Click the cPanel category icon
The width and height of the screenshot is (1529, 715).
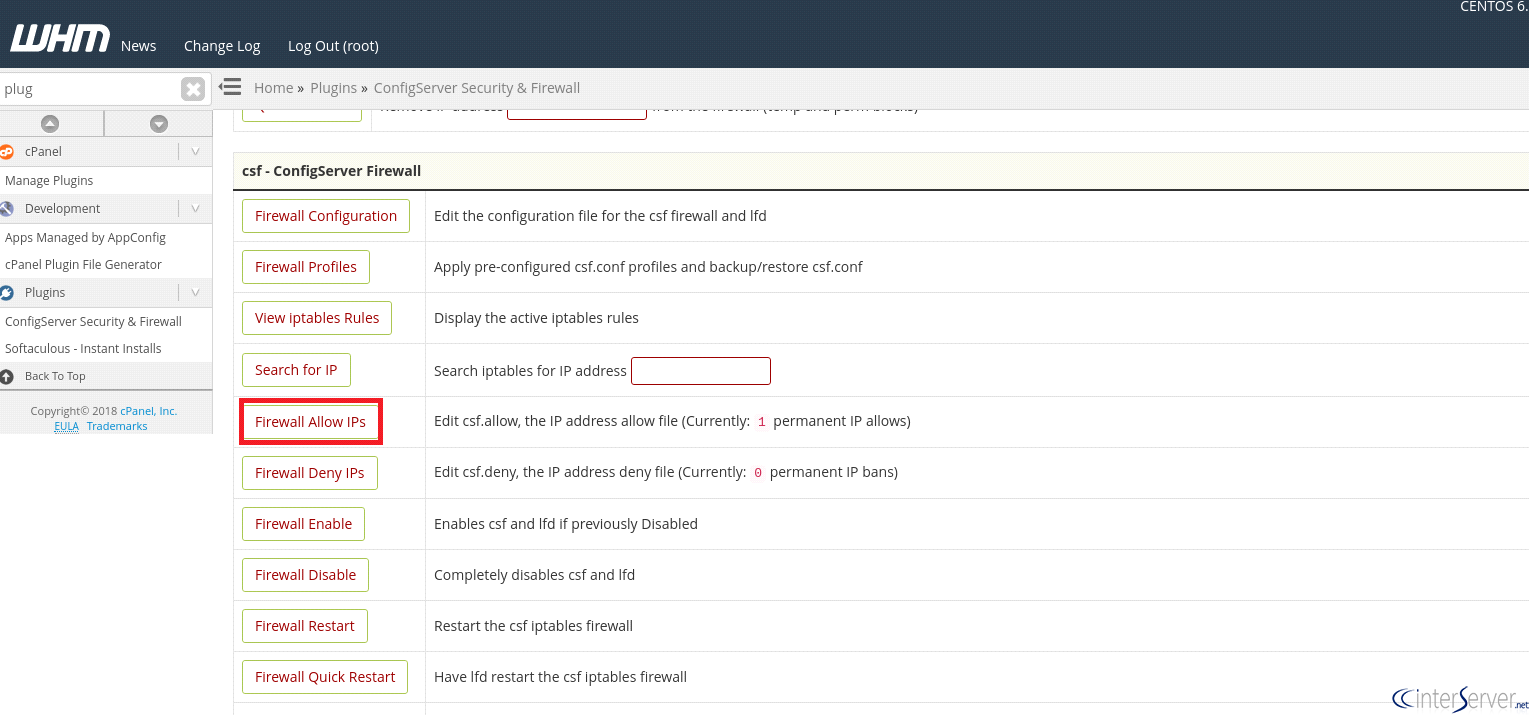pyautogui.click(x=7, y=152)
